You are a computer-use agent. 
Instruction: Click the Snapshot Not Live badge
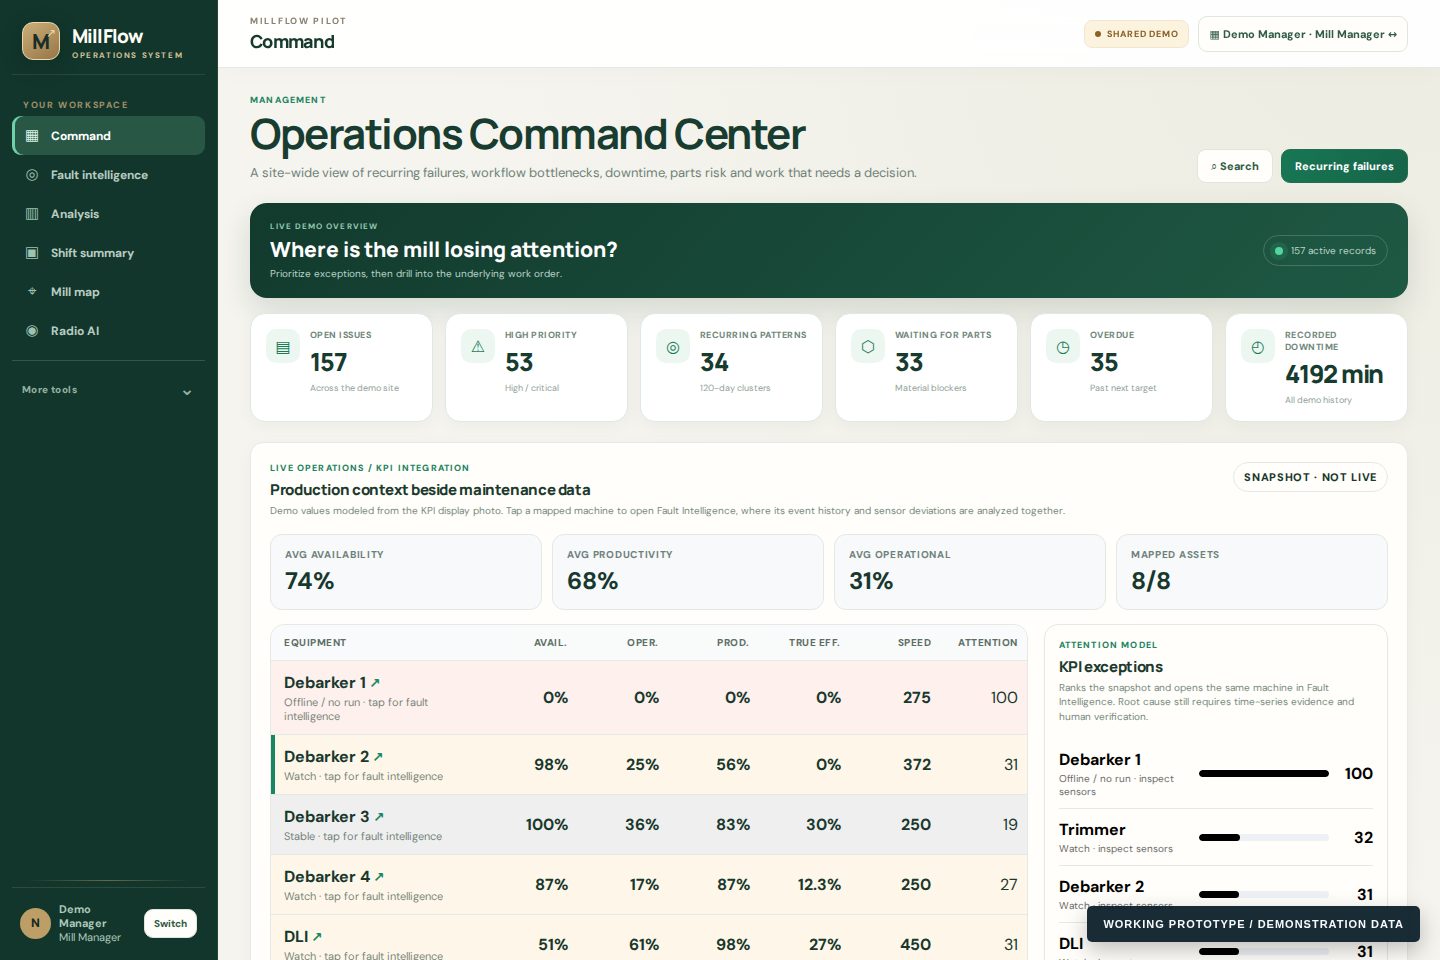click(x=1310, y=477)
